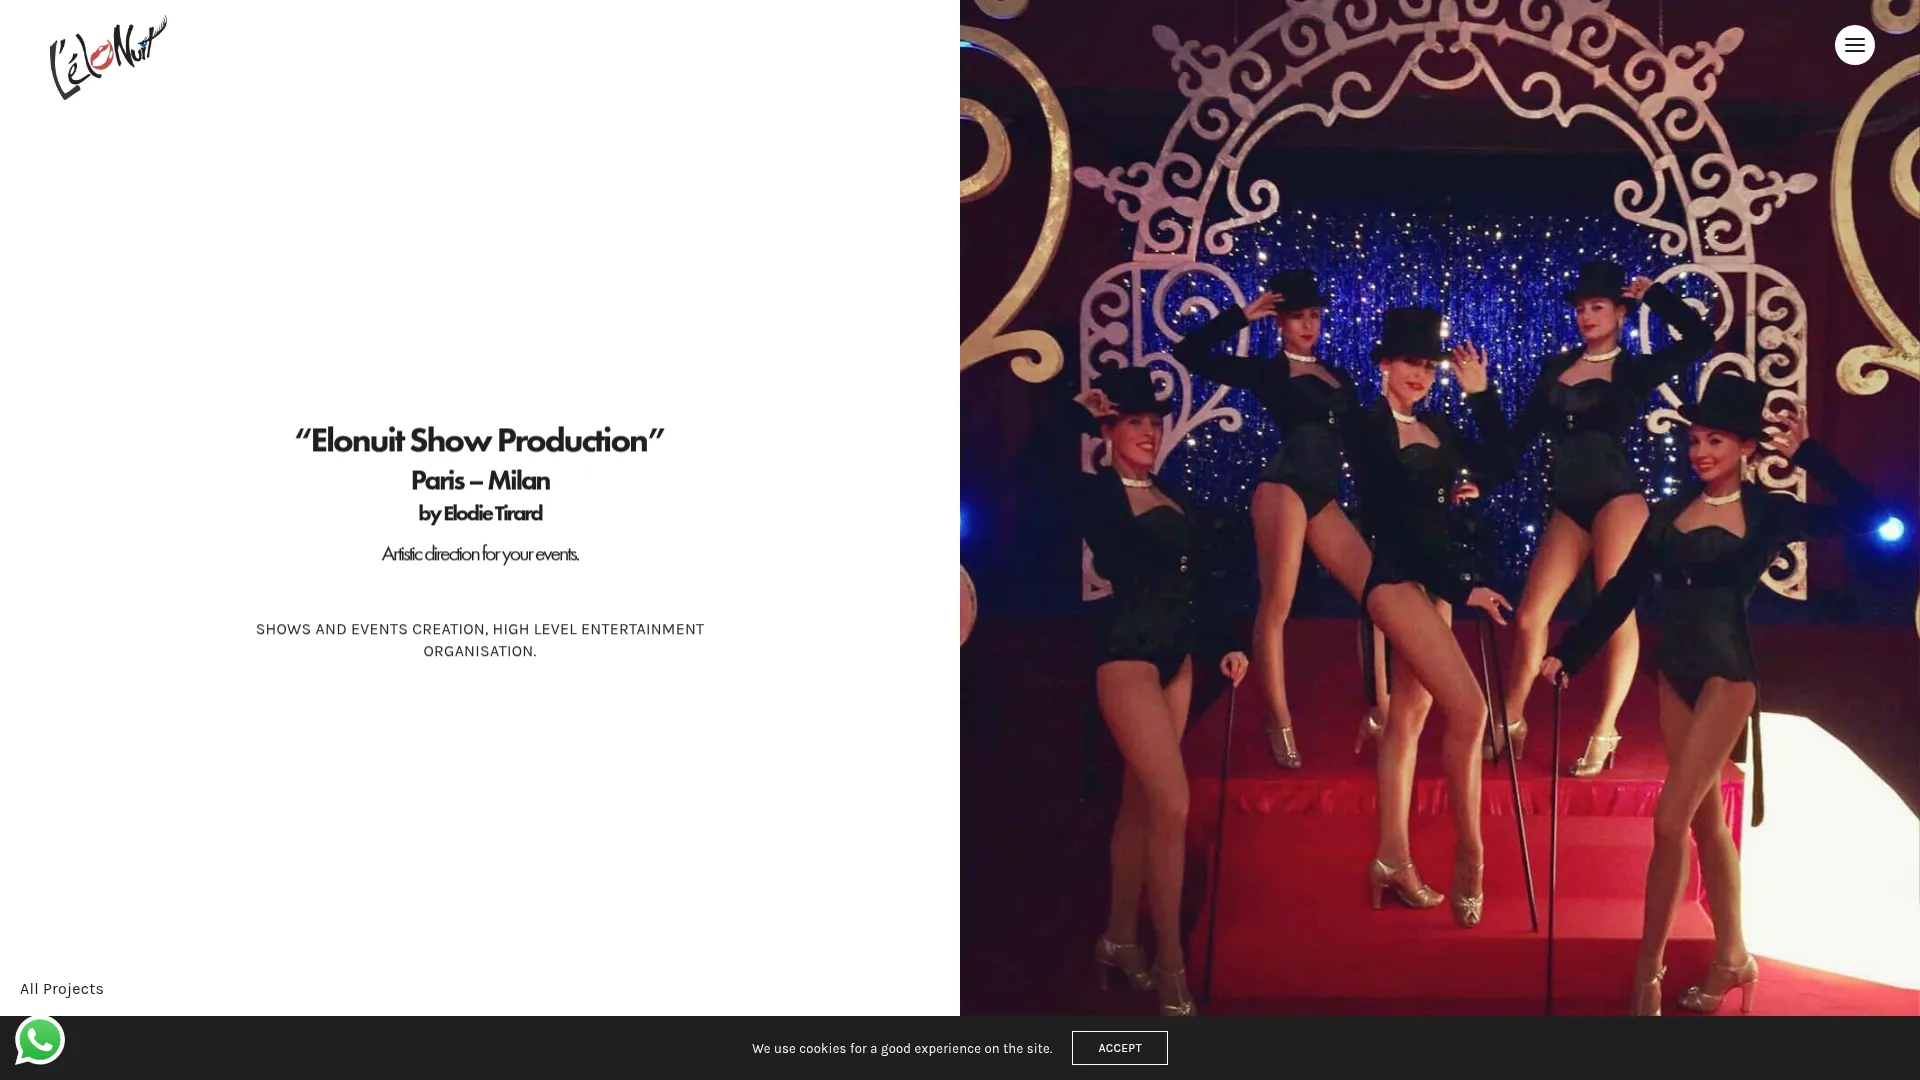Click "Artistic direction for your events." text
The image size is (1920, 1080).
[480, 554]
